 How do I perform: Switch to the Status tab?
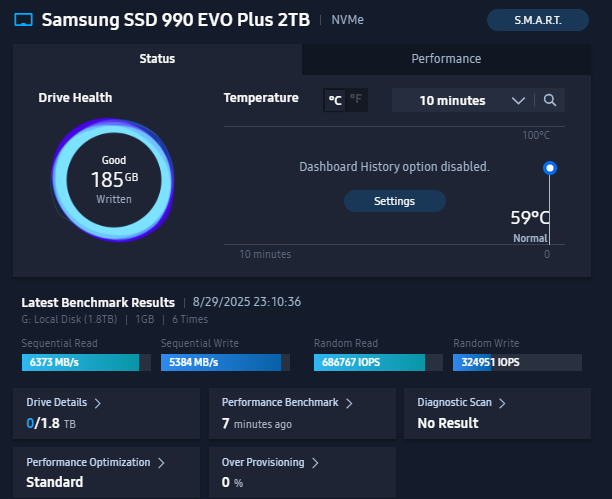pyautogui.click(x=157, y=59)
